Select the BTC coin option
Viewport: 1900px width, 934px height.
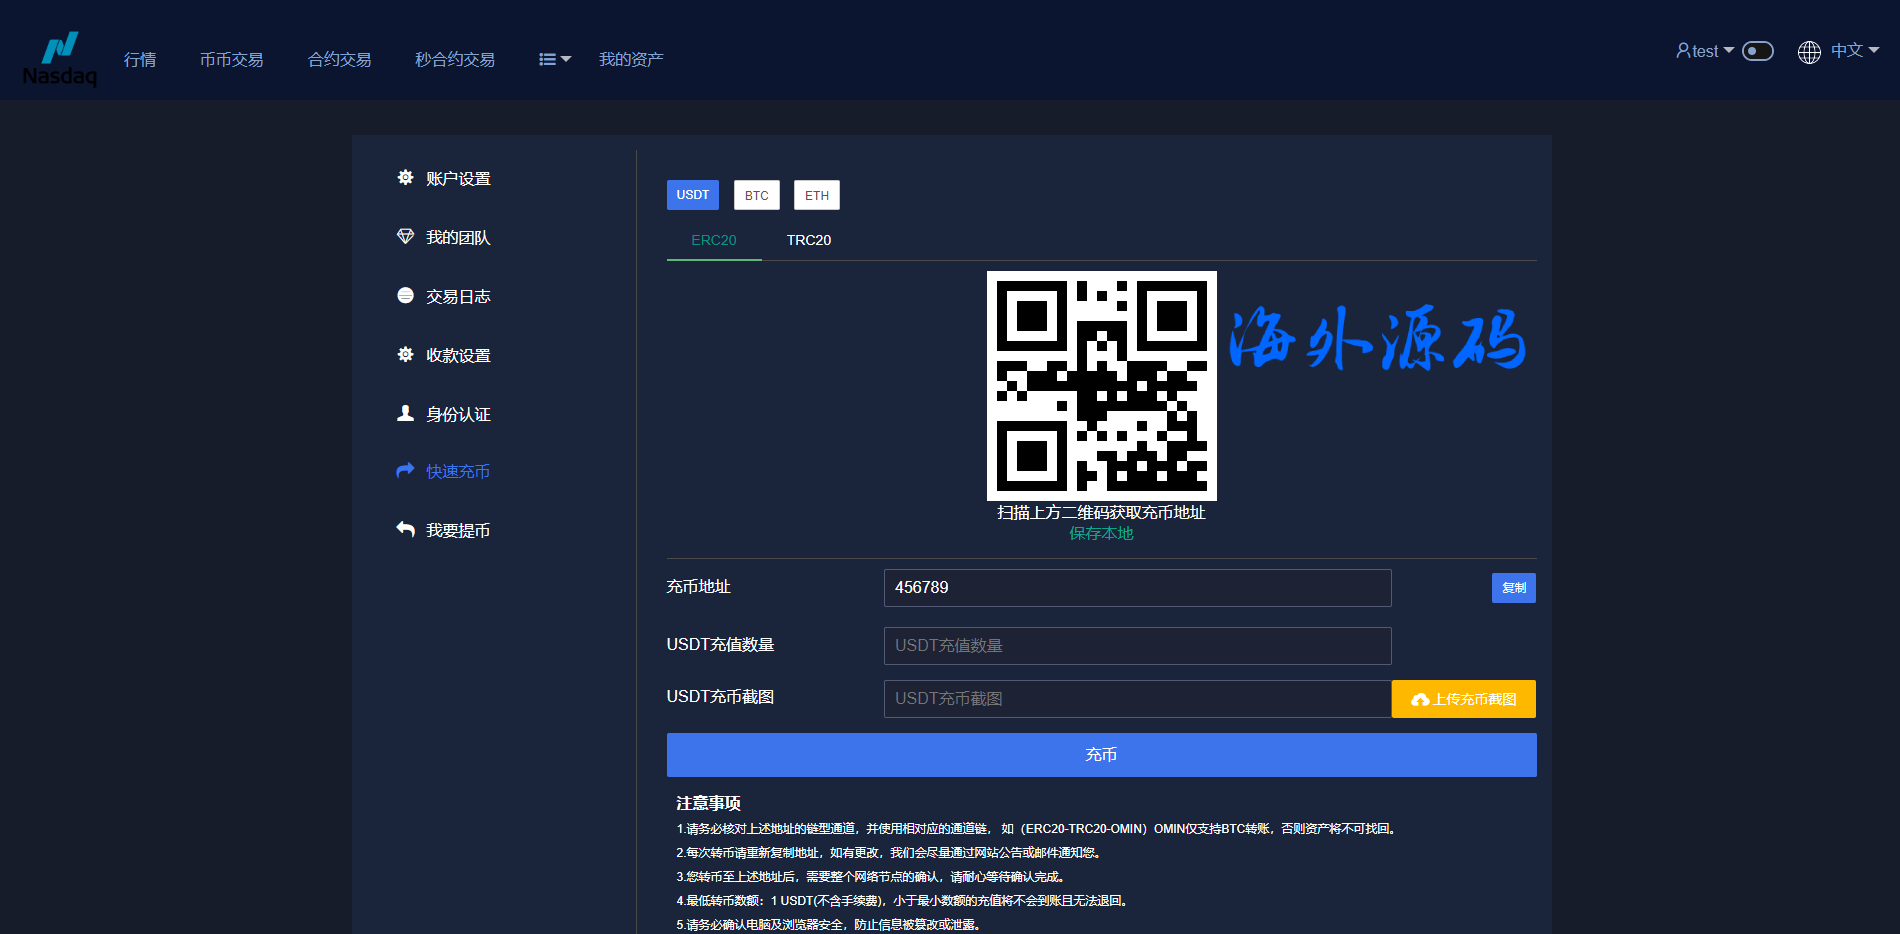(756, 195)
